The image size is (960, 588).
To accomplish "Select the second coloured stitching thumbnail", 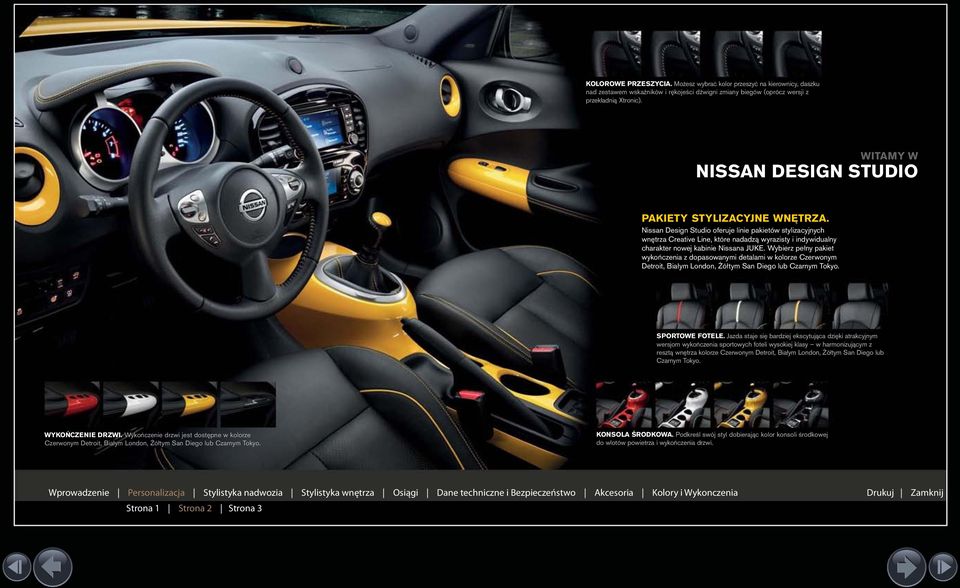I will coord(677,54).
